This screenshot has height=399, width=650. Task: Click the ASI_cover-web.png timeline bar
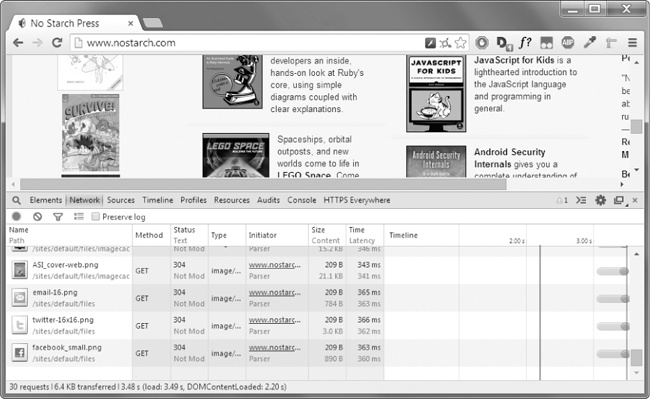point(613,271)
